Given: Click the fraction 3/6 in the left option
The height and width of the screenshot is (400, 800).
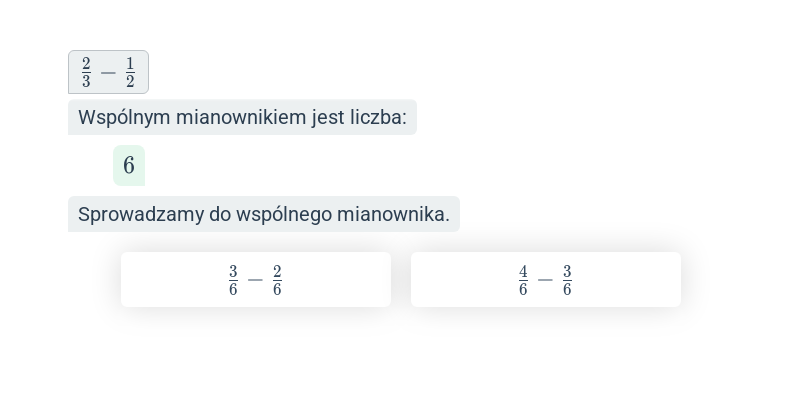Looking at the screenshot, I should tap(233, 280).
